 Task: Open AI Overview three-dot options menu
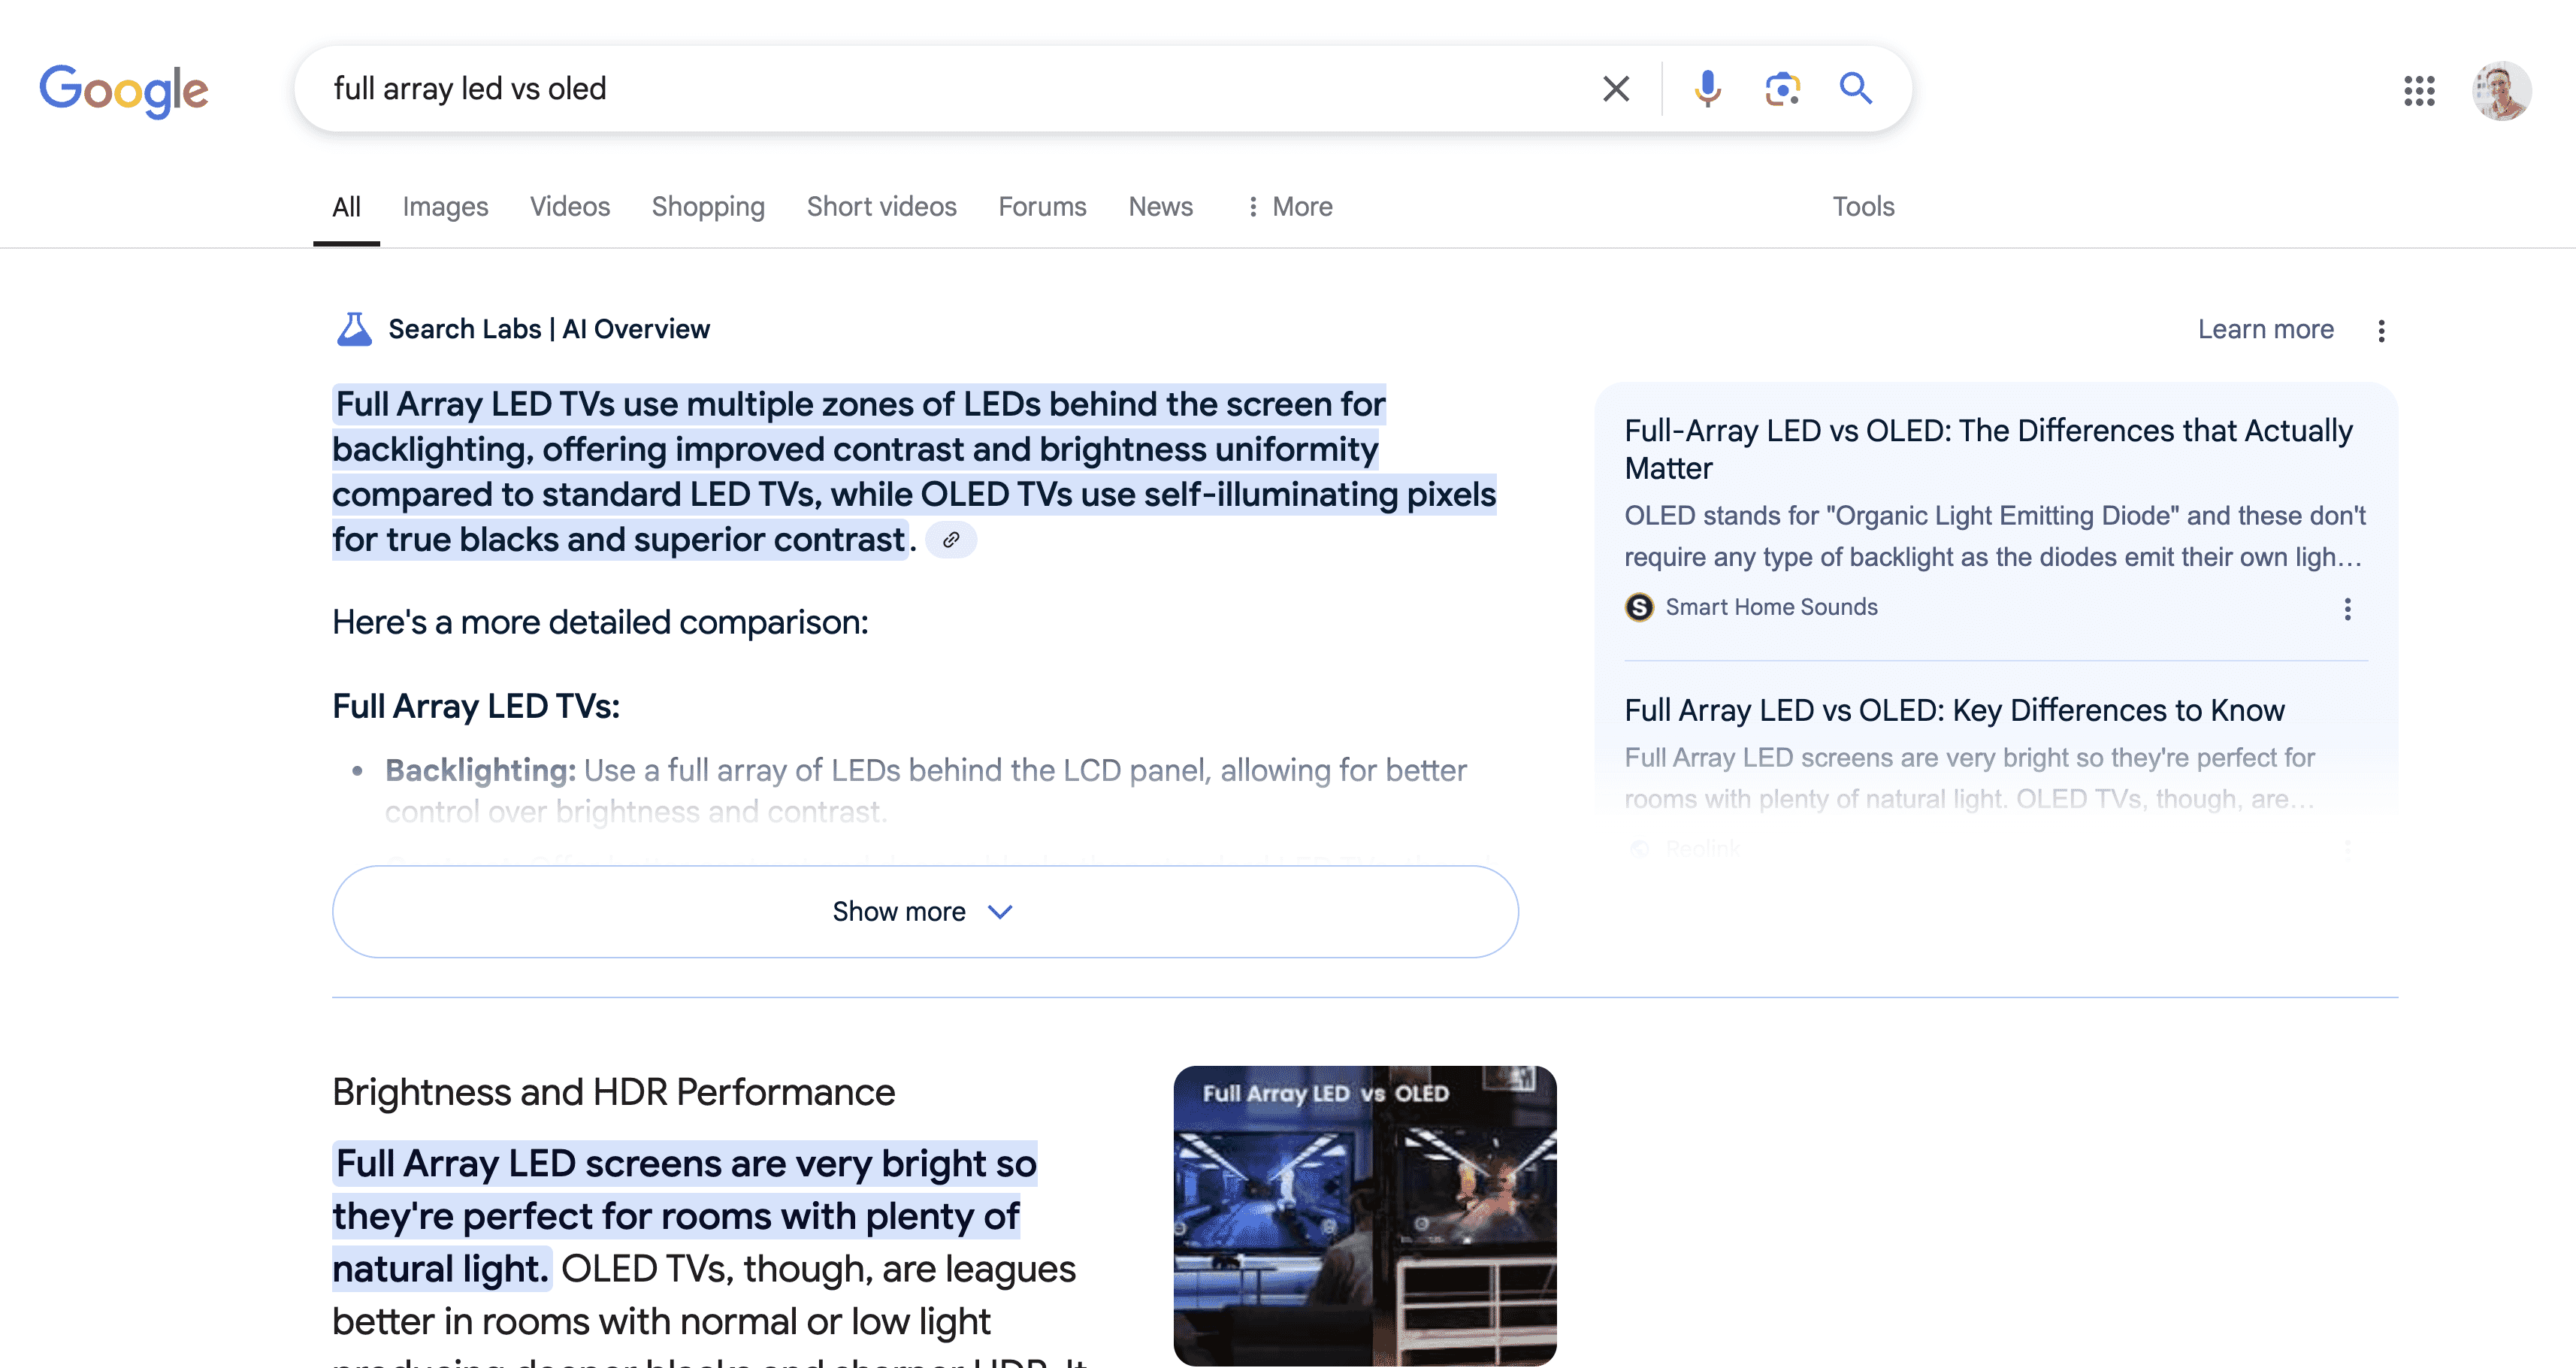tap(2381, 331)
